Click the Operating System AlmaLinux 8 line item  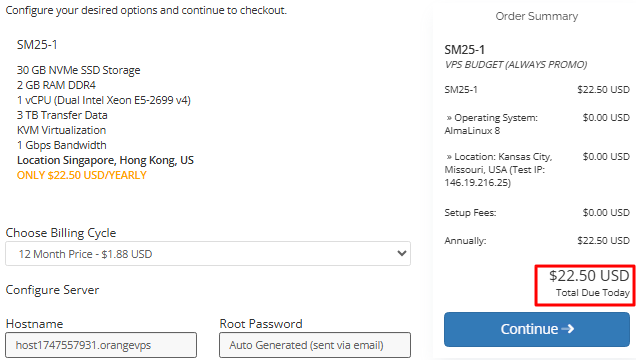[x=537, y=124]
